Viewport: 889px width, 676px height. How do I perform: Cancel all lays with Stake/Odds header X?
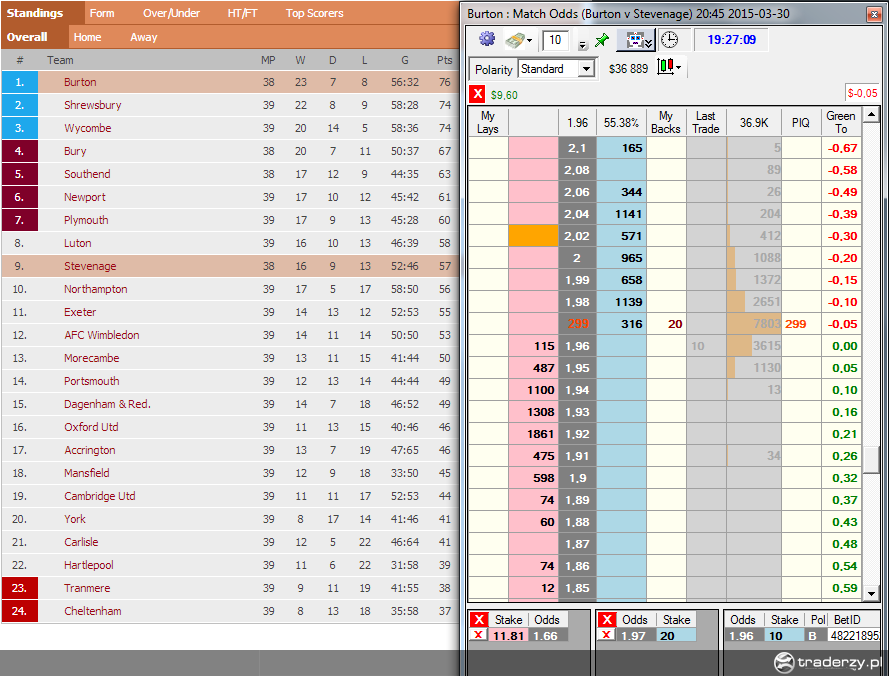pos(479,619)
